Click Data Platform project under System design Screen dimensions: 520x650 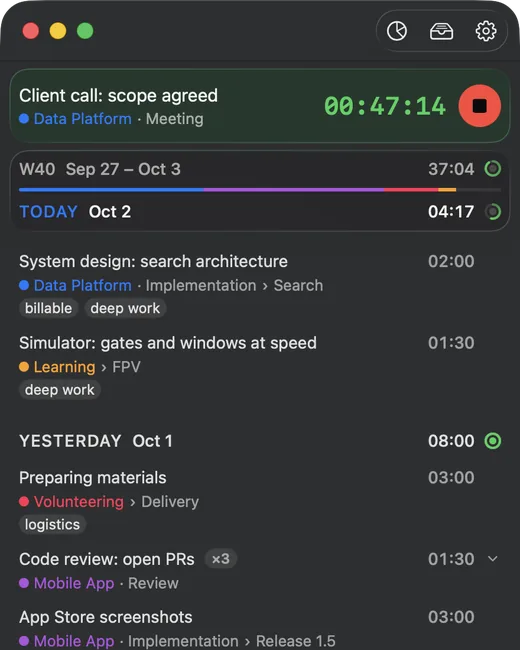point(83,286)
